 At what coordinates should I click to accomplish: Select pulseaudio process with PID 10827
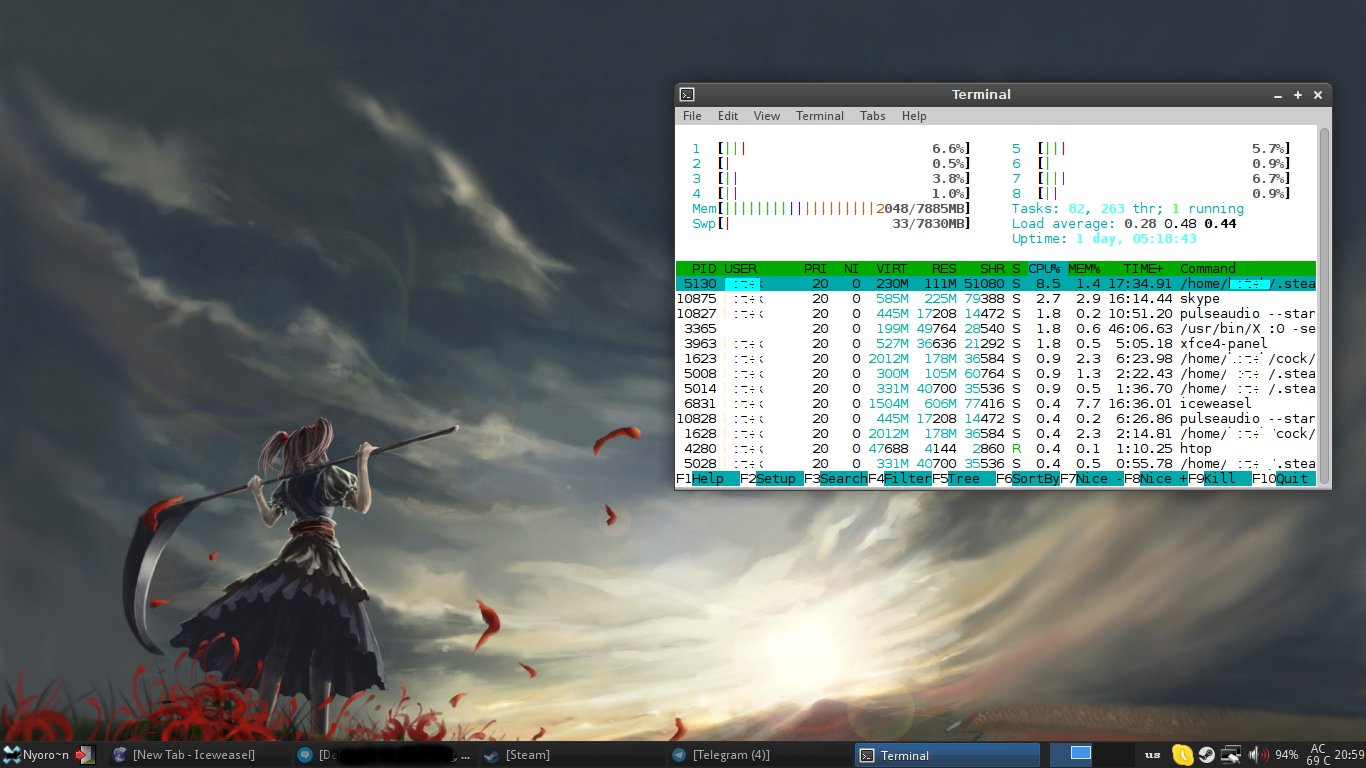[996, 314]
